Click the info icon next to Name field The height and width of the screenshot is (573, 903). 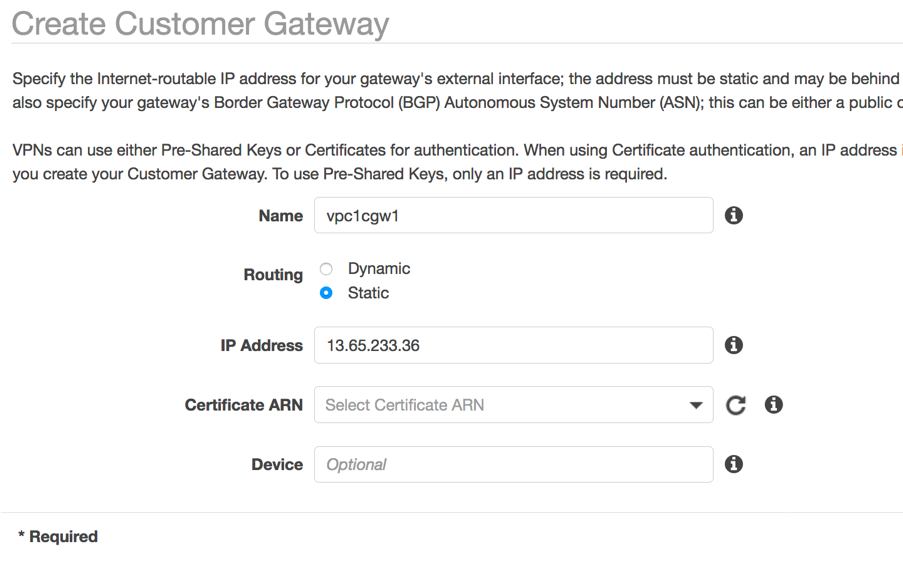pyautogui.click(x=733, y=215)
